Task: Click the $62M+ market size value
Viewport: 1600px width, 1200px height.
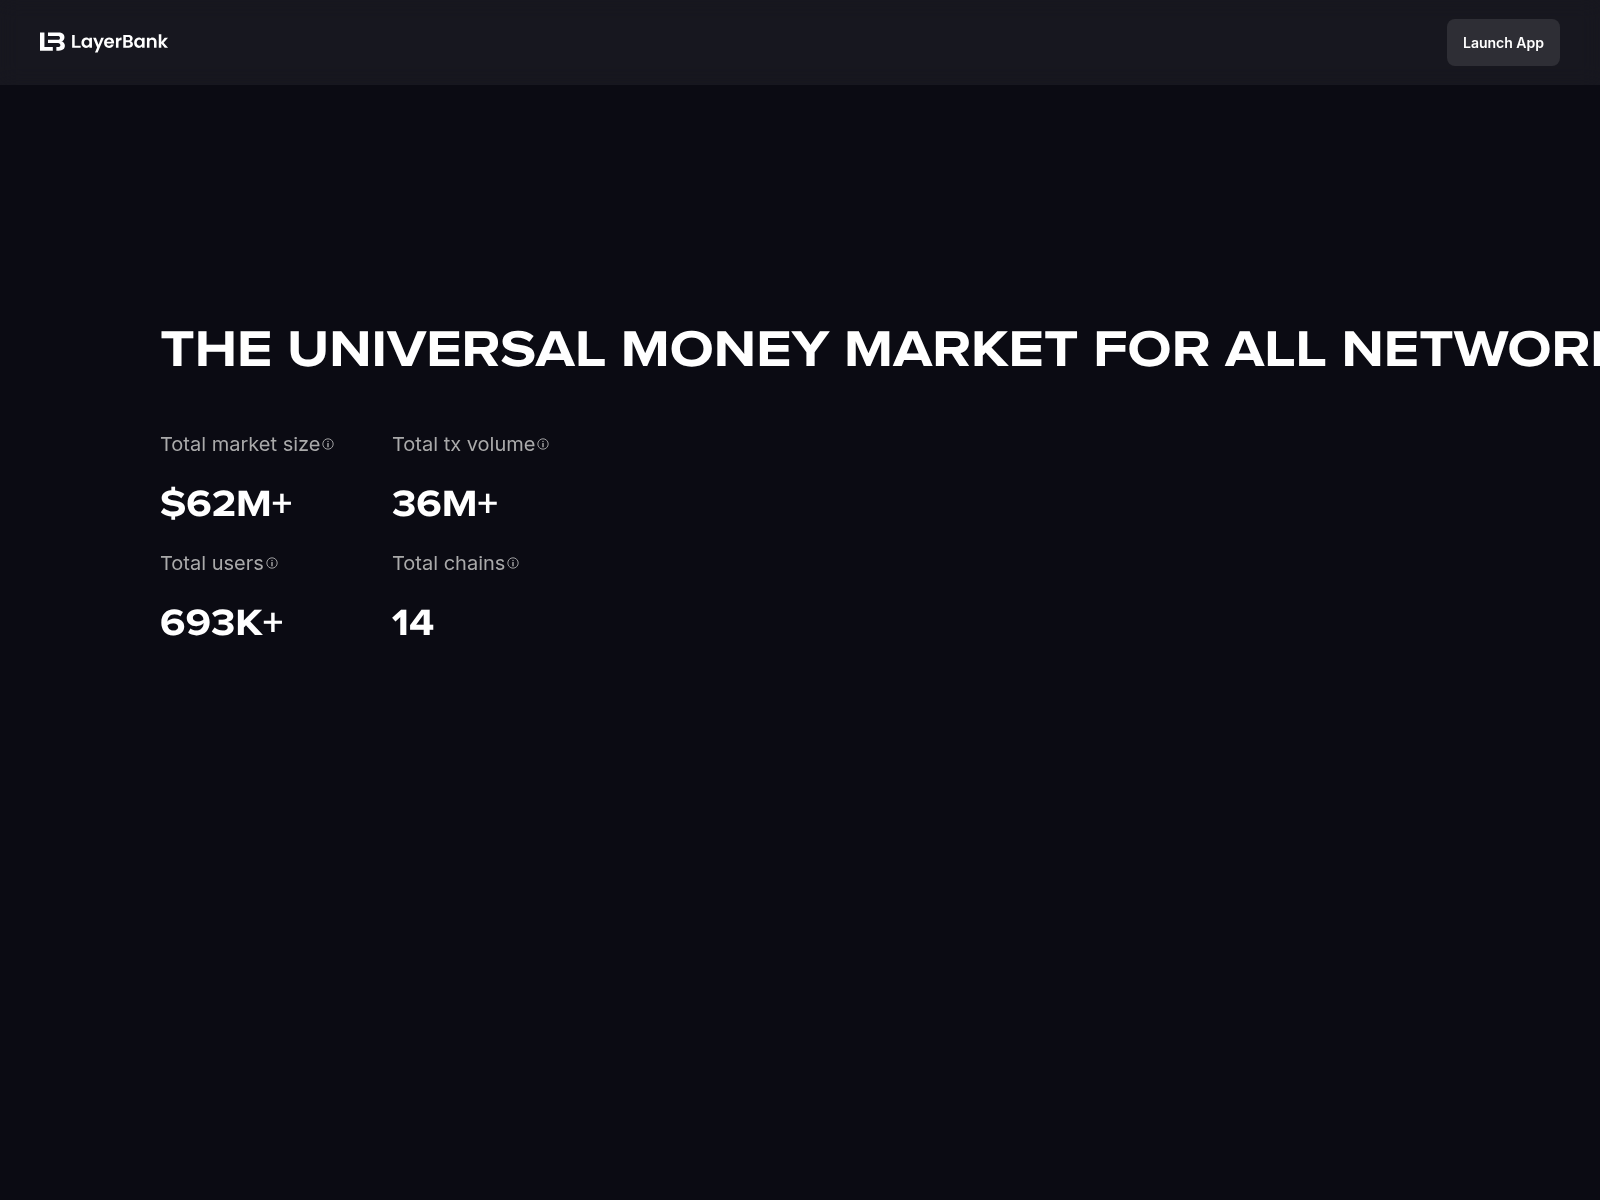Action: (x=226, y=503)
